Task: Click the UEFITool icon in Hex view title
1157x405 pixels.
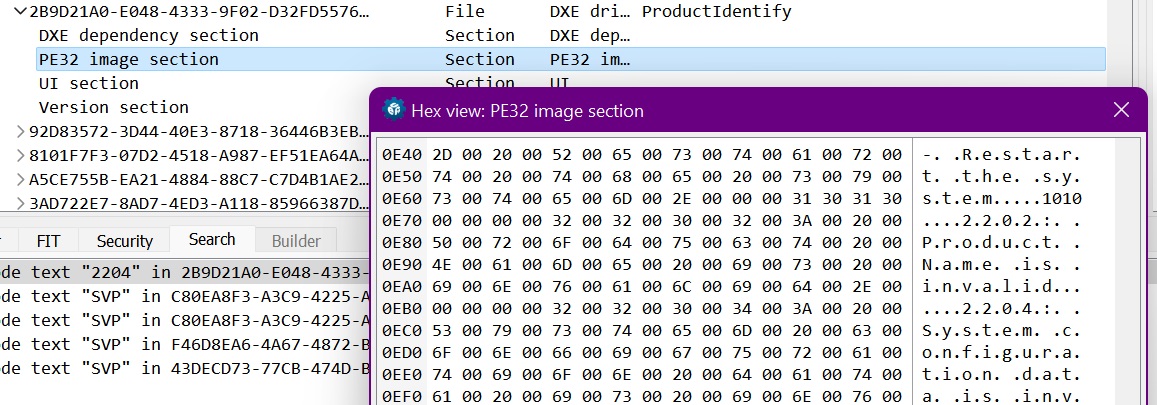Action: pyautogui.click(x=394, y=110)
